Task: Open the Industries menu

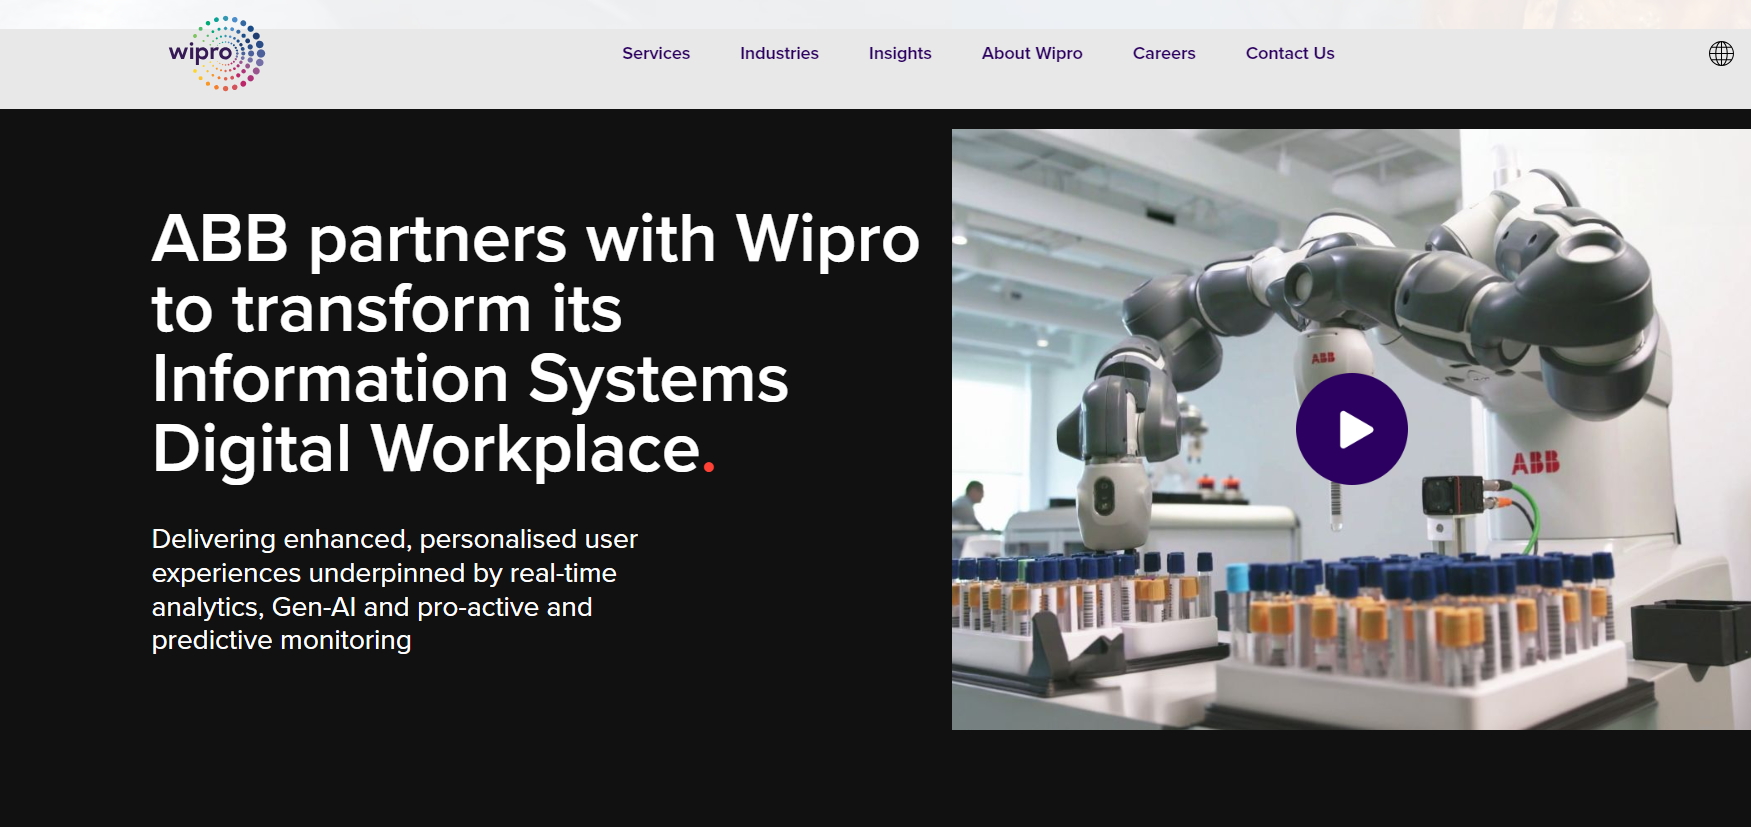Action: 779,53
